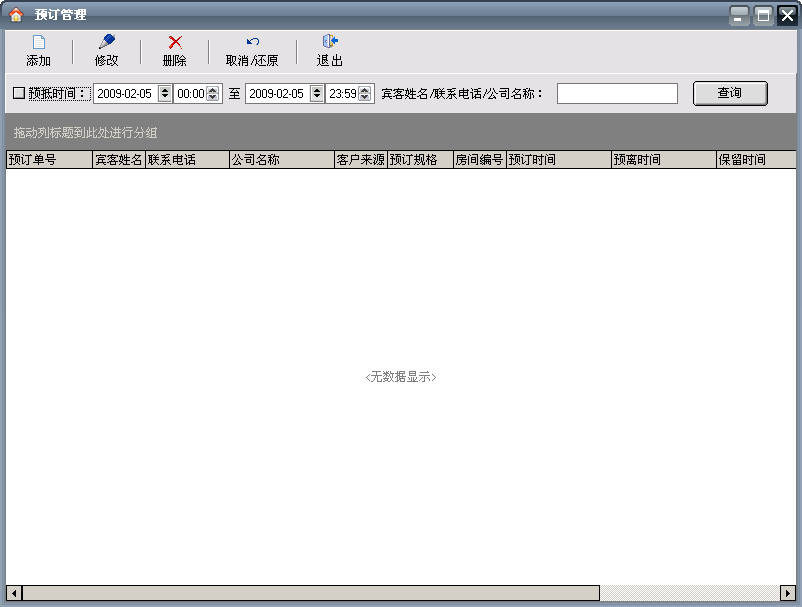Close the 预订管理 window
This screenshot has width=802, height=607.
787,16
